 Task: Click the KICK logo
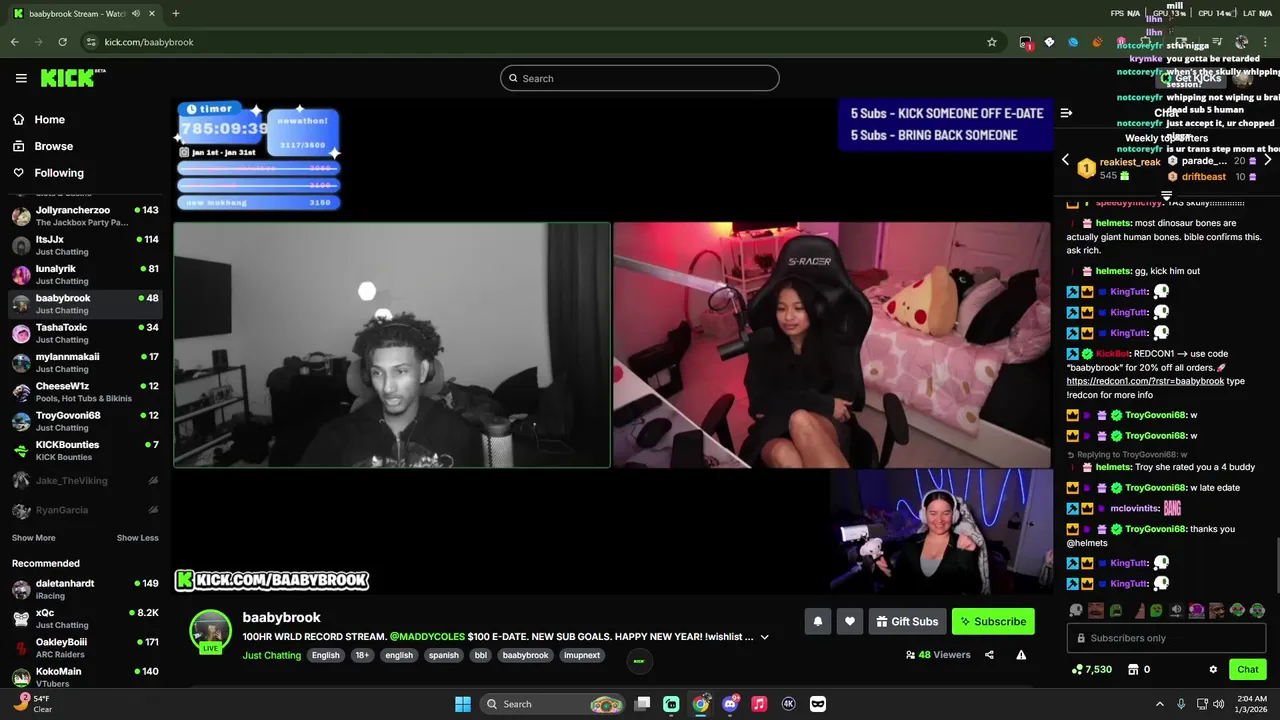click(73, 78)
